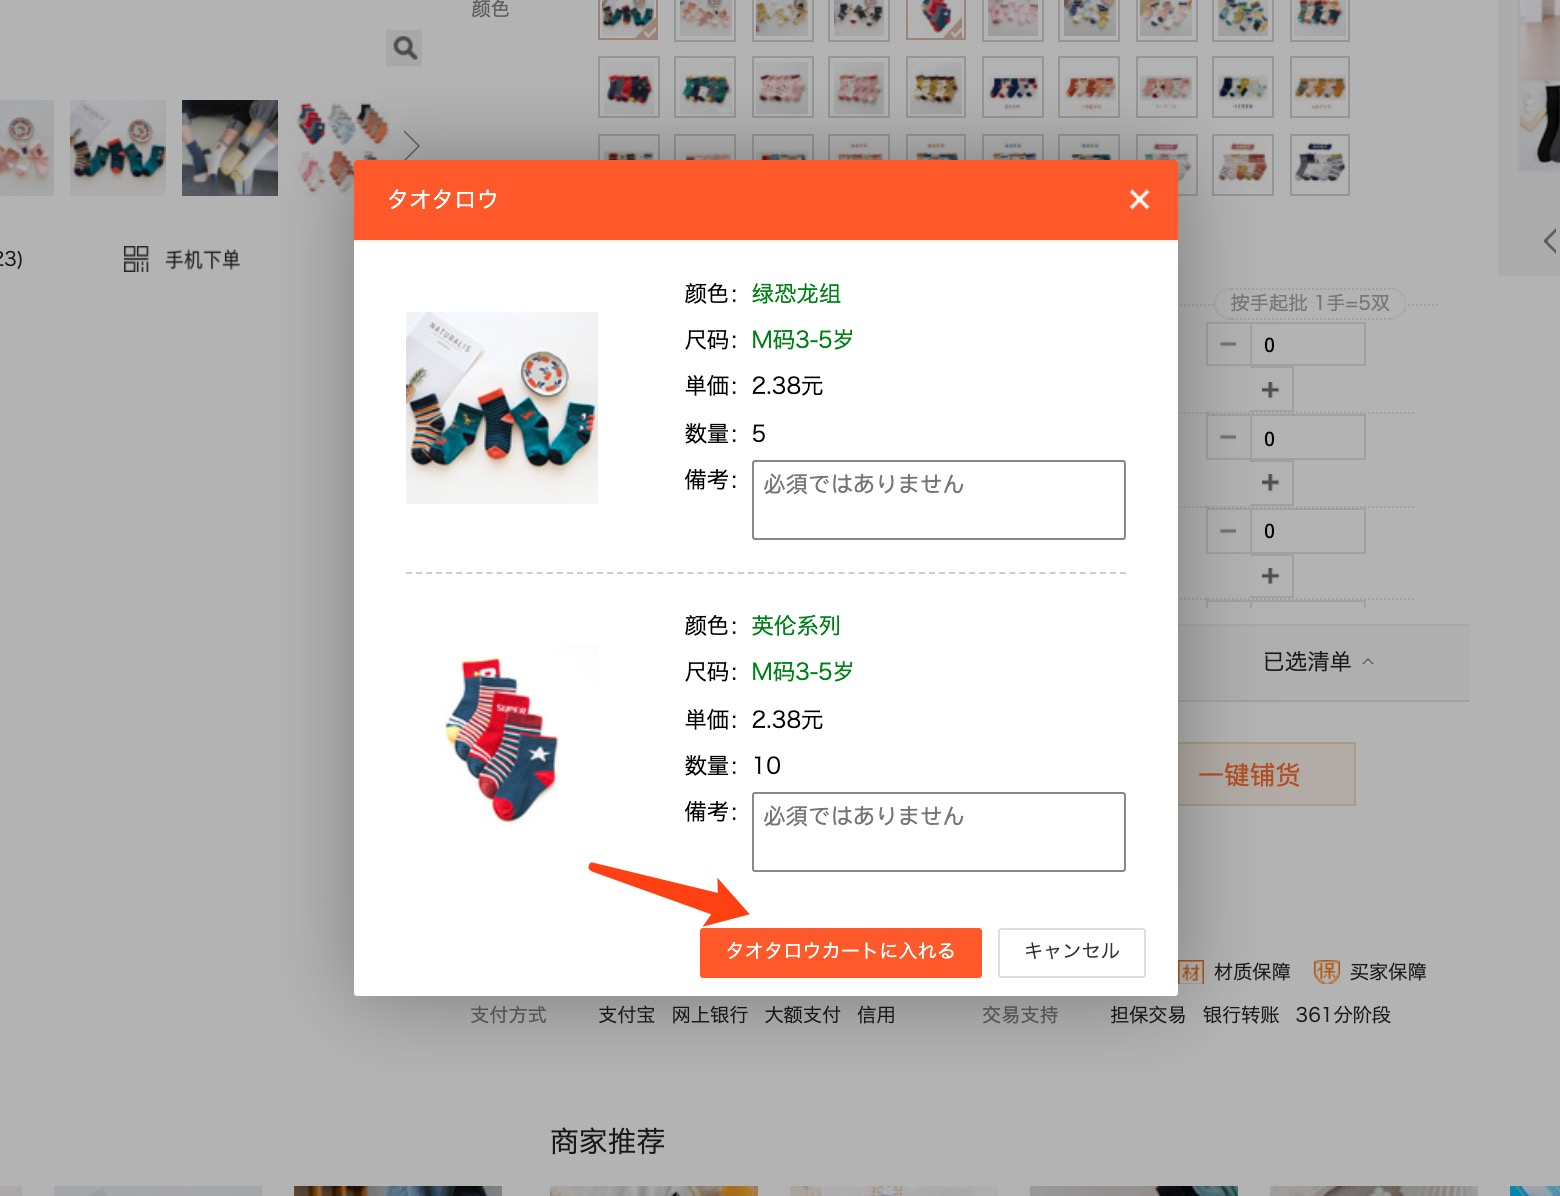Focus the 備考 field for 英伦系列
Image resolution: width=1560 pixels, height=1196 pixels.
click(938, 832)
